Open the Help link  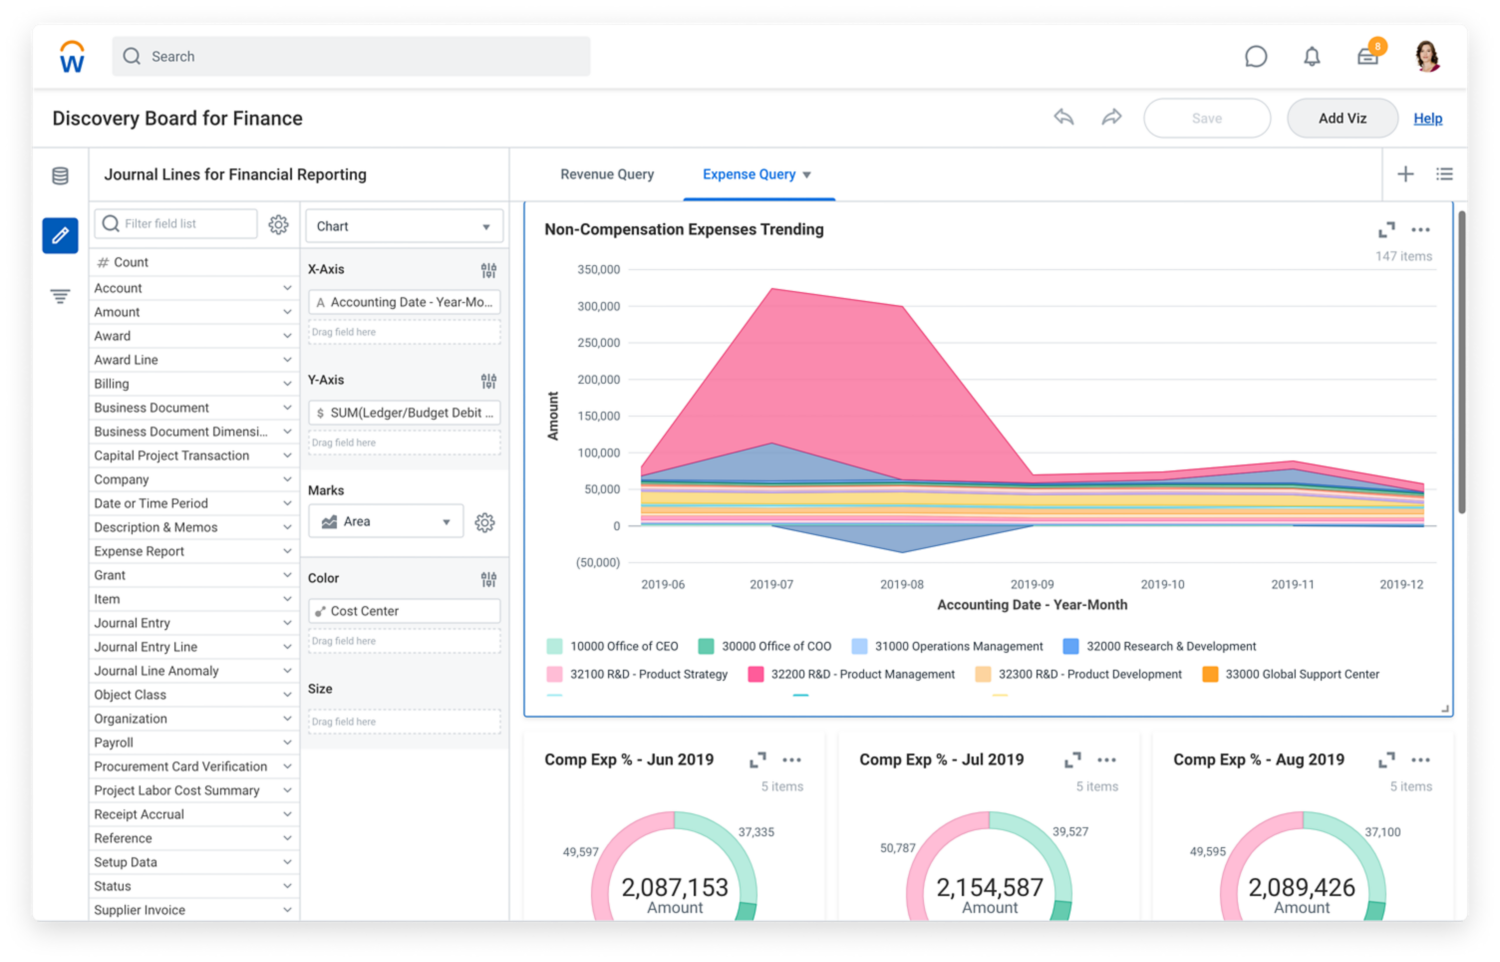pyautogui.click(x=1428, y=117)
